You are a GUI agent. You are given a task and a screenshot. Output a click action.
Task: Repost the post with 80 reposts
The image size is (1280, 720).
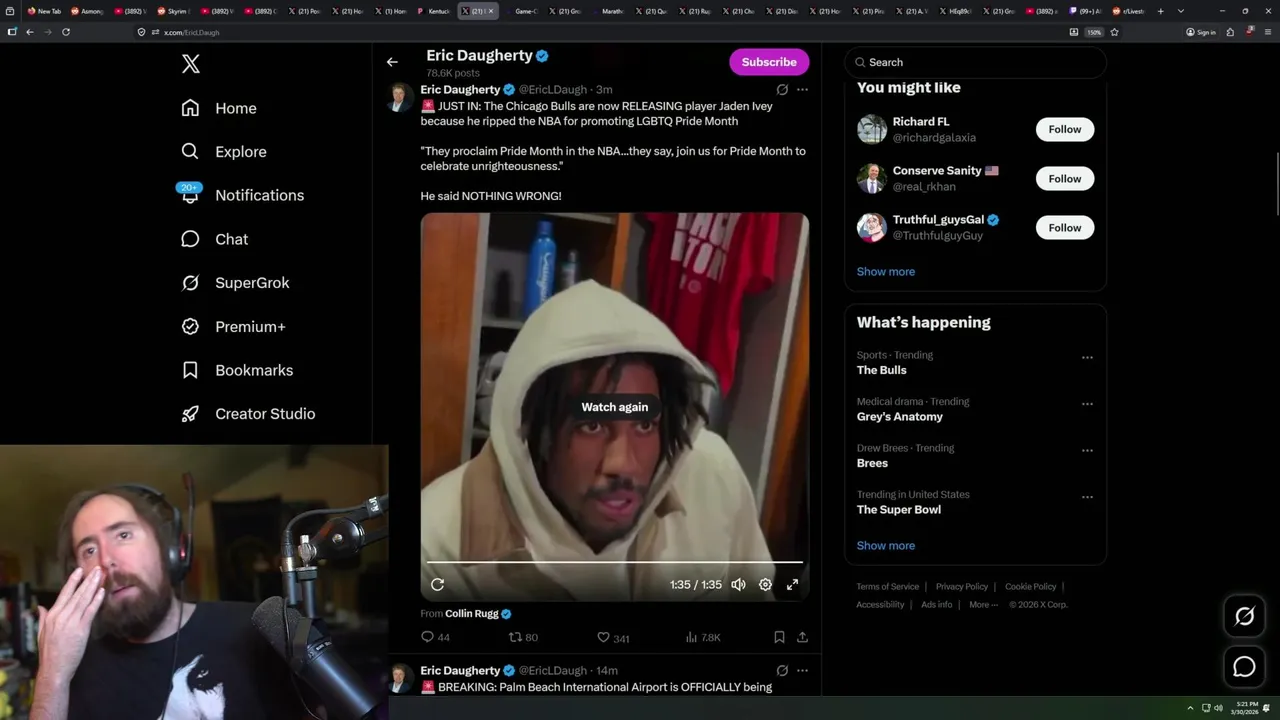[524, 637]
